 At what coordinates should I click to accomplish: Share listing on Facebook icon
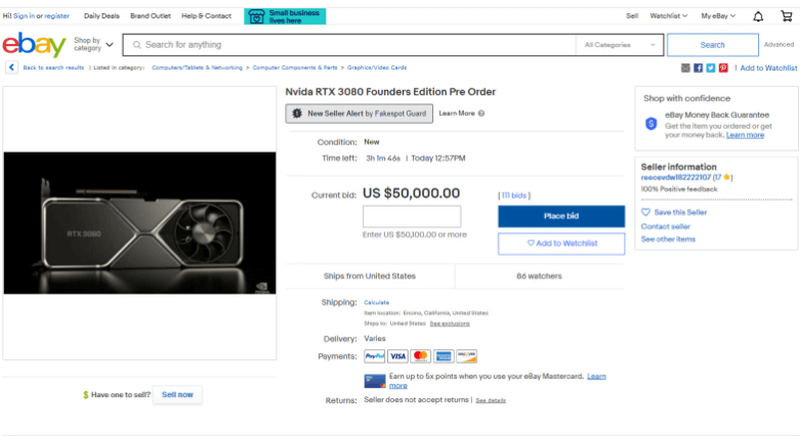tap(698, 68)
